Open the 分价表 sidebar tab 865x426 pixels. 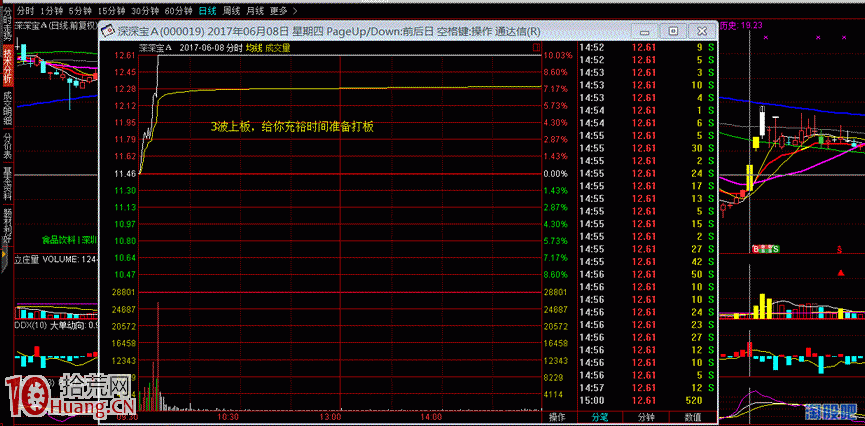[x=7, y=146]
